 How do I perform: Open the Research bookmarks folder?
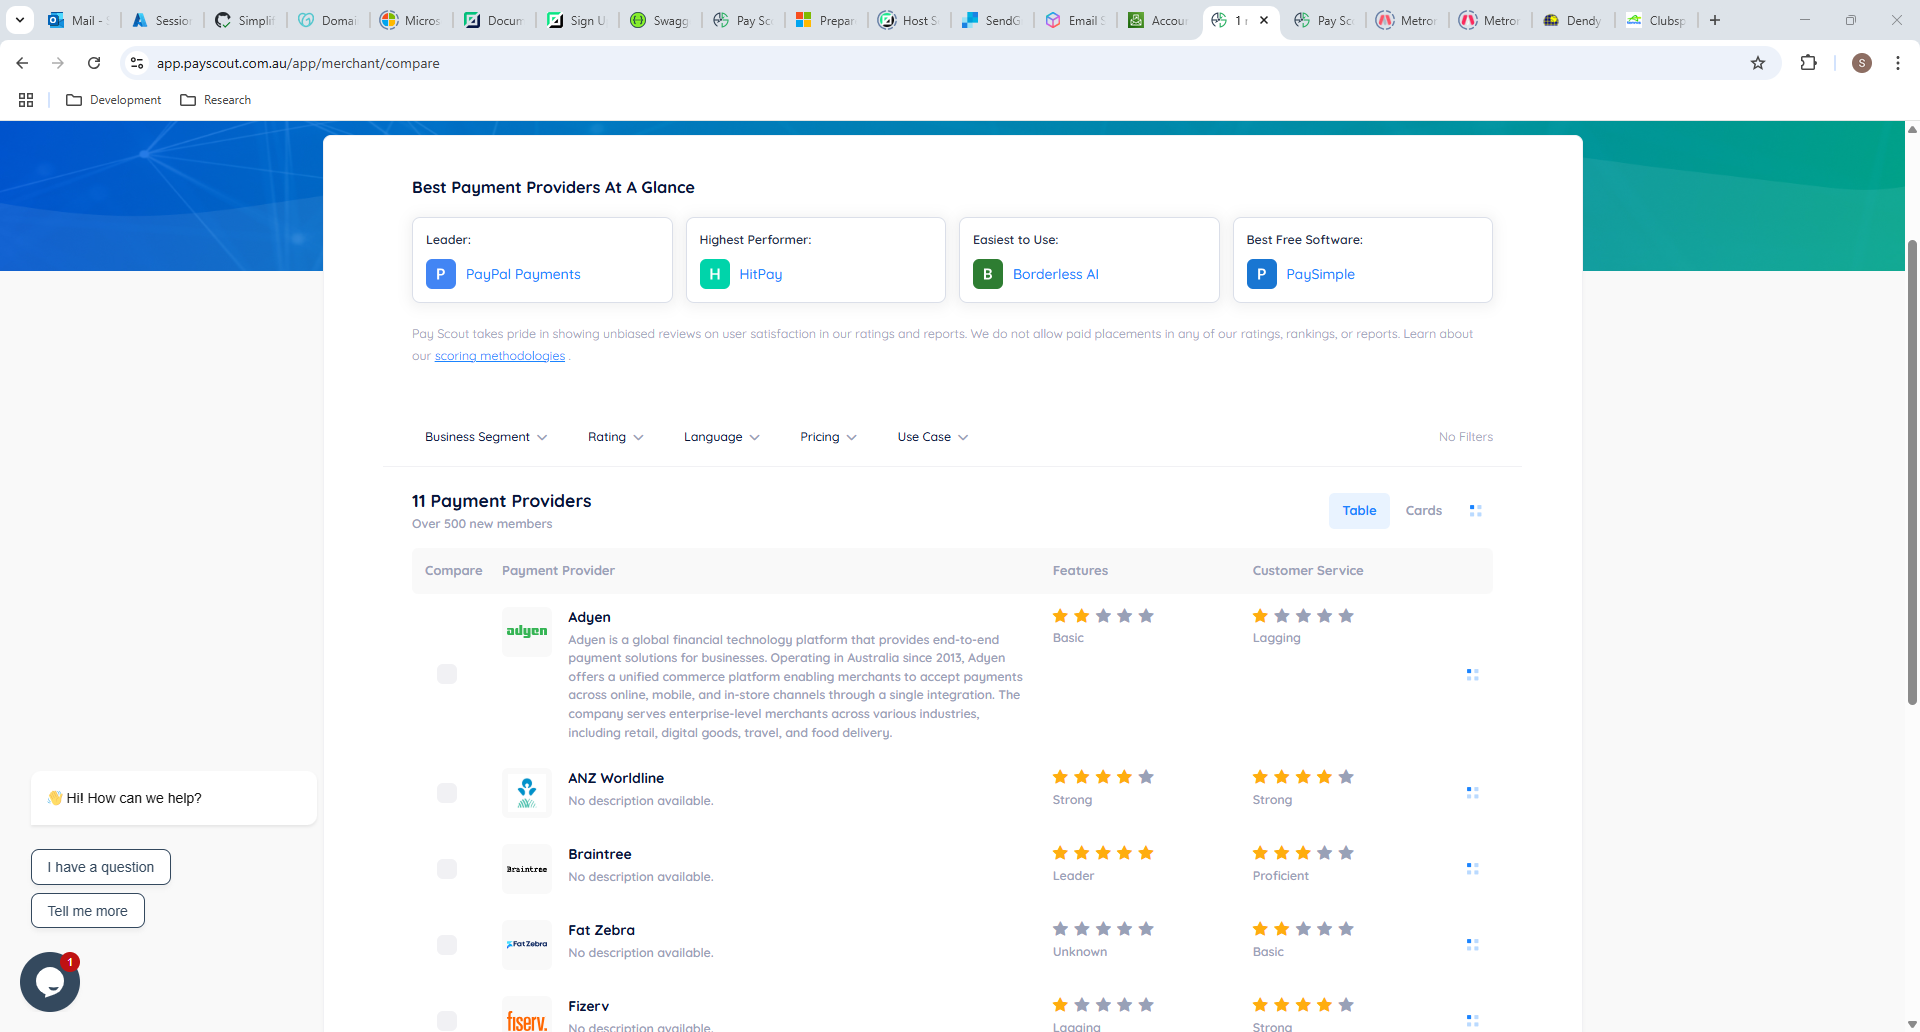point(216,100)
